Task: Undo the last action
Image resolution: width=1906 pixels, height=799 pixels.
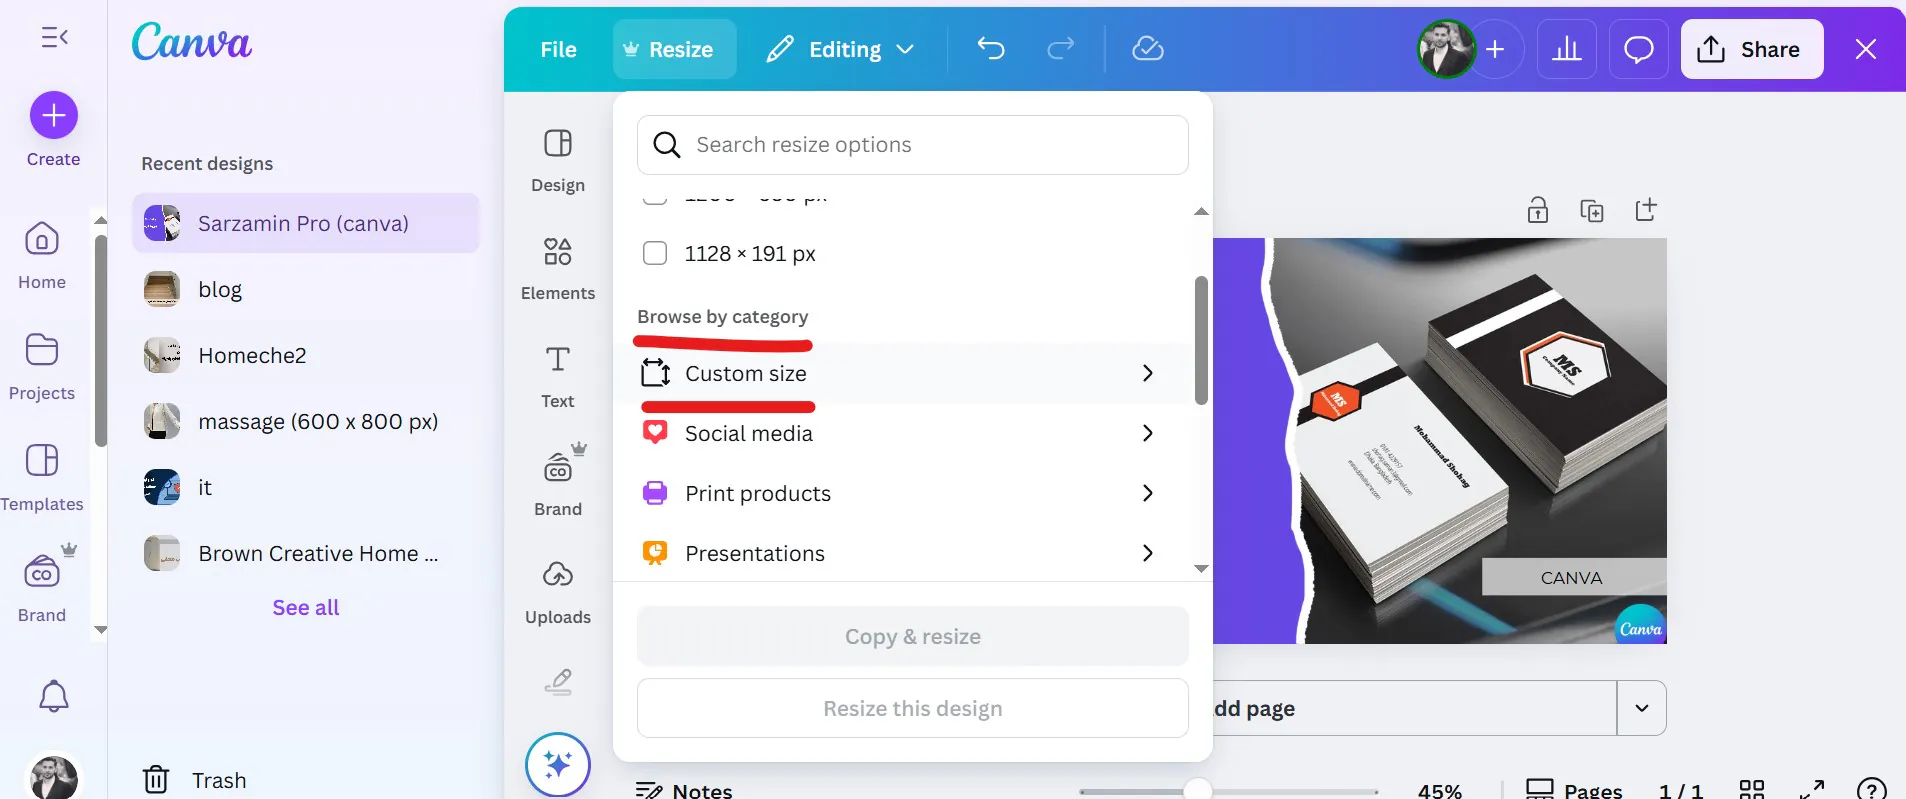Action: 991,49
